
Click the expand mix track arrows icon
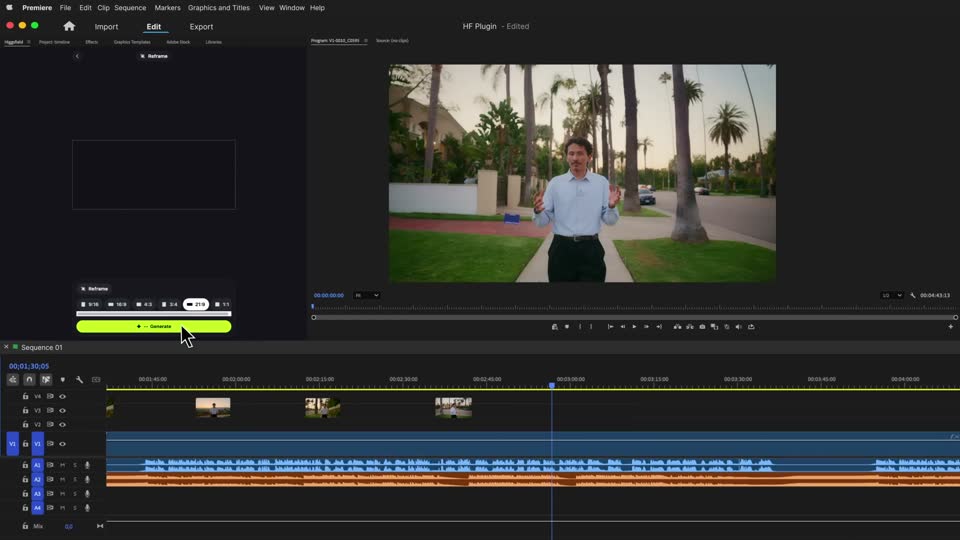100,526
